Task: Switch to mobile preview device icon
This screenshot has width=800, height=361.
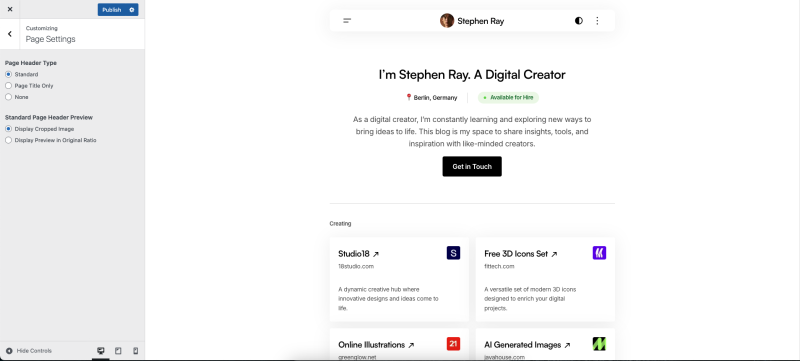Action: (x=135, y=351)
